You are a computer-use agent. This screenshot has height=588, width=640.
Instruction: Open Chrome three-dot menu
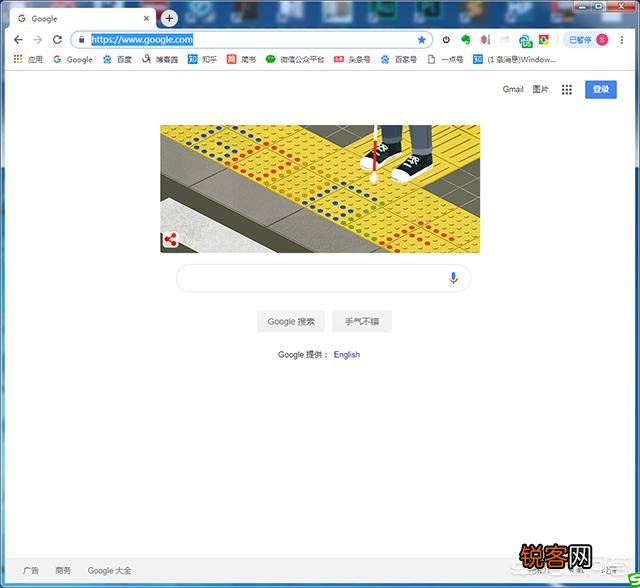[x=622, y=40]
